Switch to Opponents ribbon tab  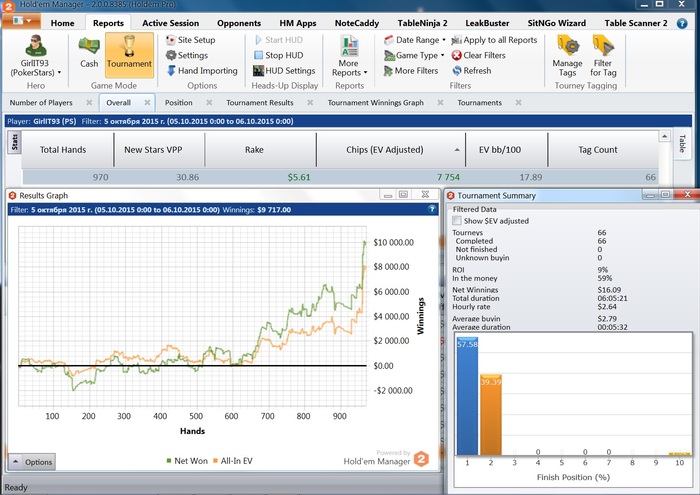tap(239, 23)
